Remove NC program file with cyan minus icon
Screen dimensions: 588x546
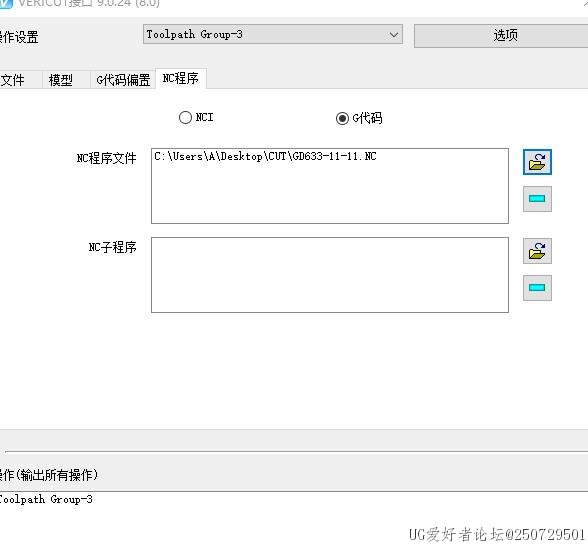click(x=537, y=199)
